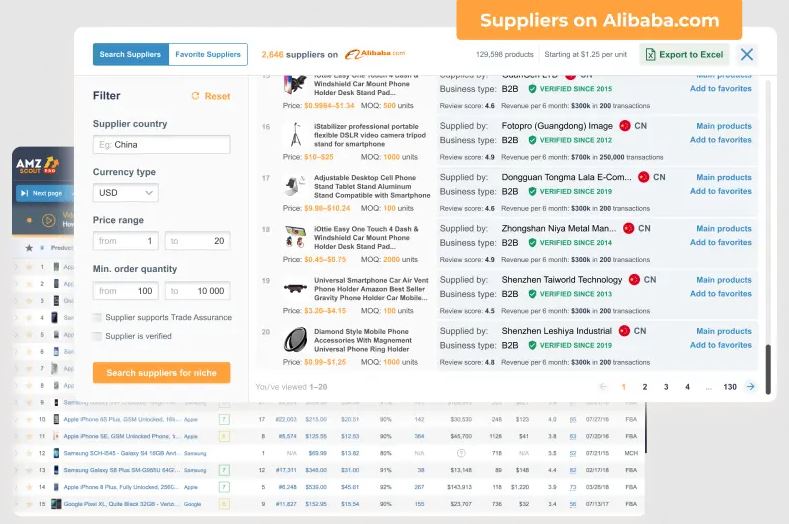Click the Reset refresh icon in Filter
Image resolution: width=789 pixels, height=524 pixels.
point(195,96)
